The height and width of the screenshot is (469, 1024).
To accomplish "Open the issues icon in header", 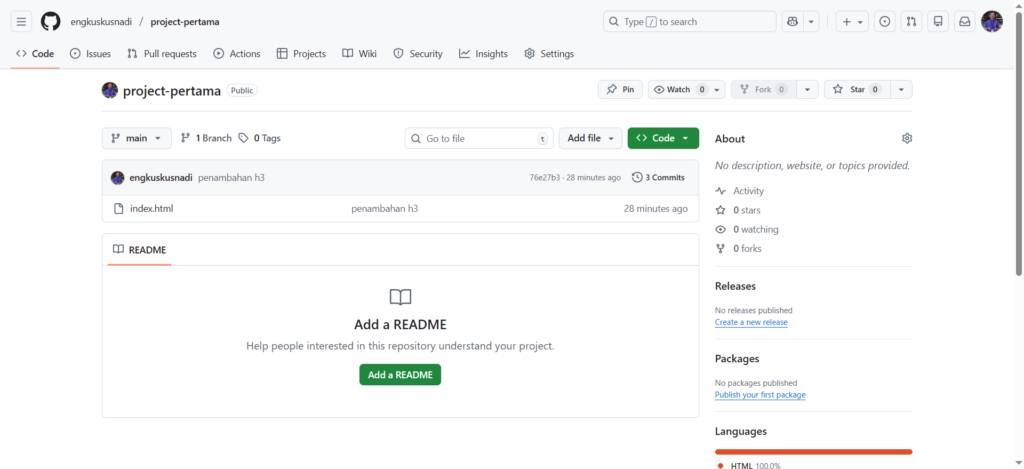I will (884, 21).
